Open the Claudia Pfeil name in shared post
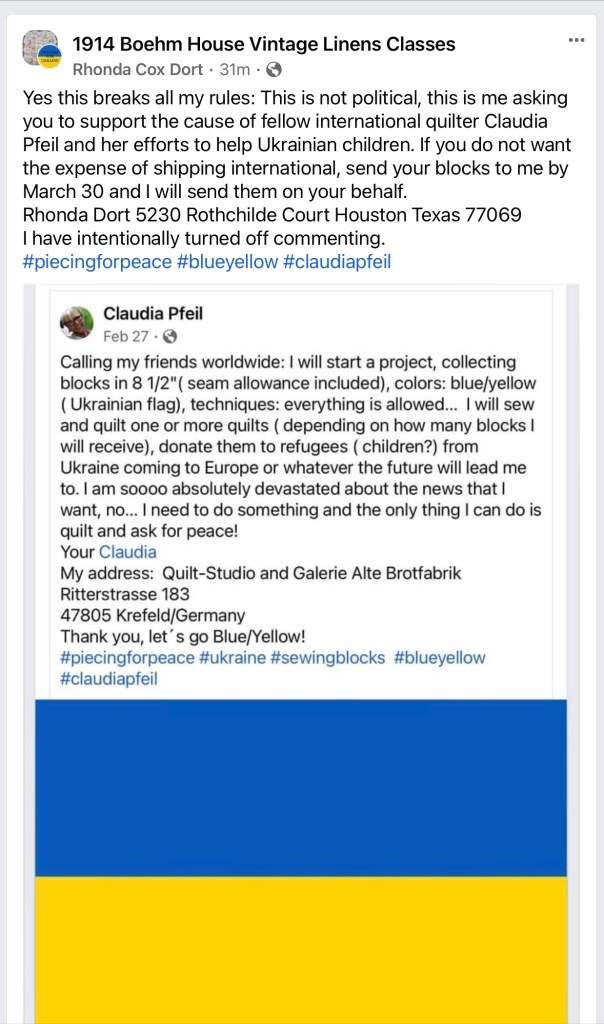The width and height of the screenshot is (604, 1024). coord(151,314)
